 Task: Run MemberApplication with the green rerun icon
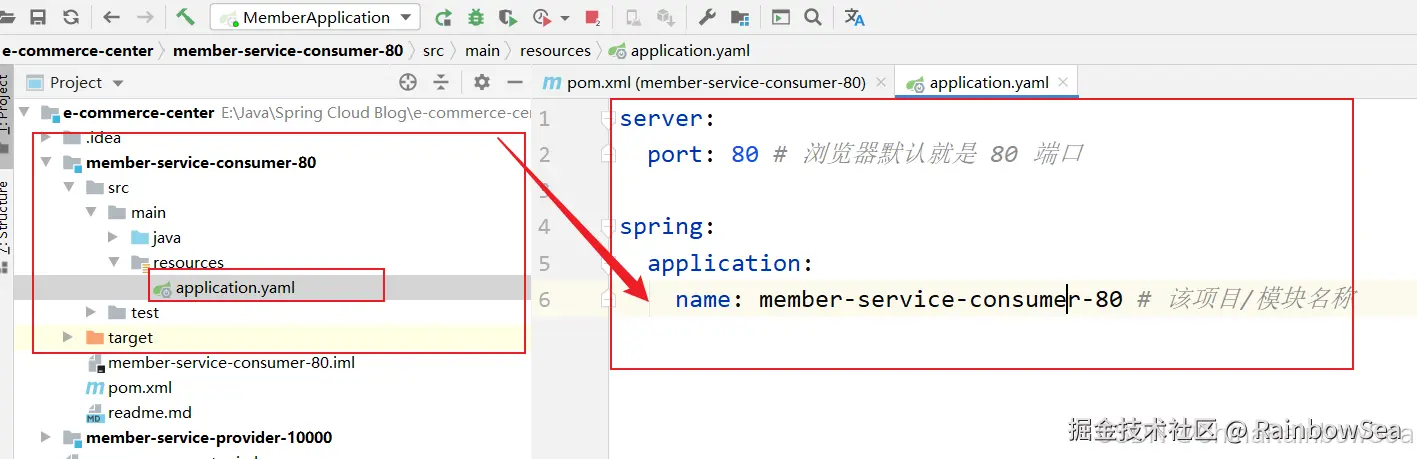[x=443, y=17]
